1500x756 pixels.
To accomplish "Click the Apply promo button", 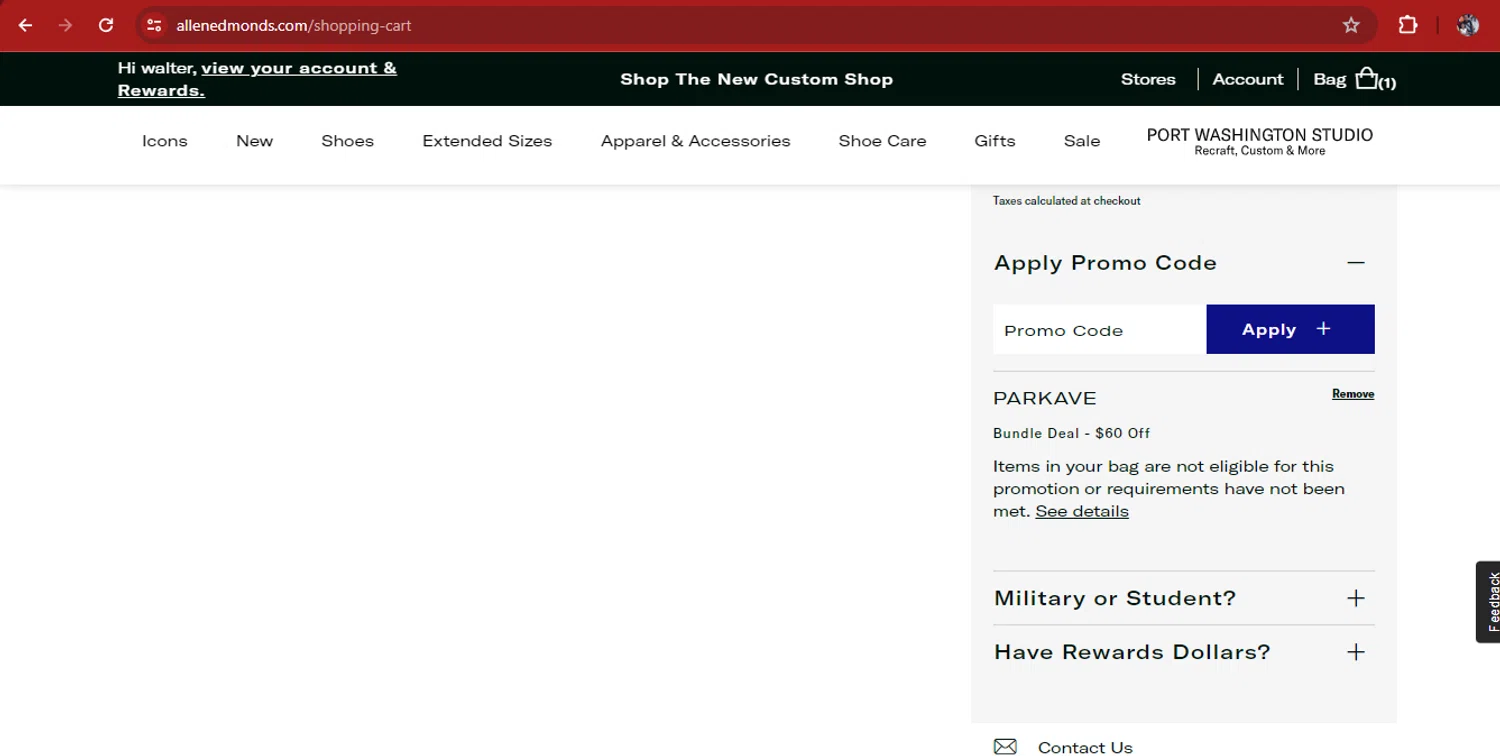I will (x=1290, y=330).
